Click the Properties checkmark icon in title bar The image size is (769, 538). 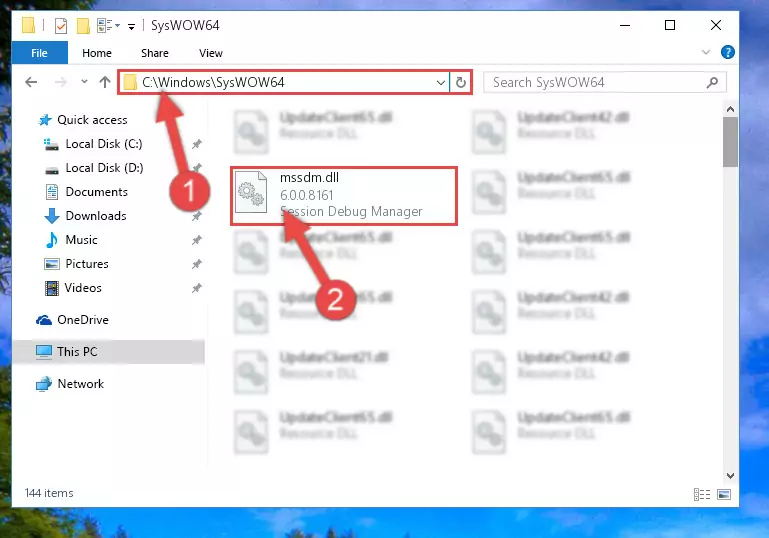(x=61, y=26)
